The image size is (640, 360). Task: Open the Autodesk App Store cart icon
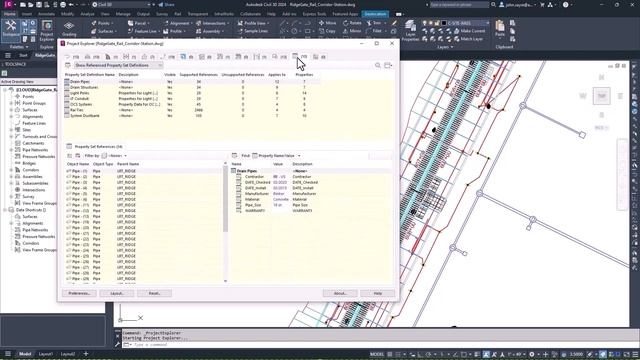click(542, 4)
